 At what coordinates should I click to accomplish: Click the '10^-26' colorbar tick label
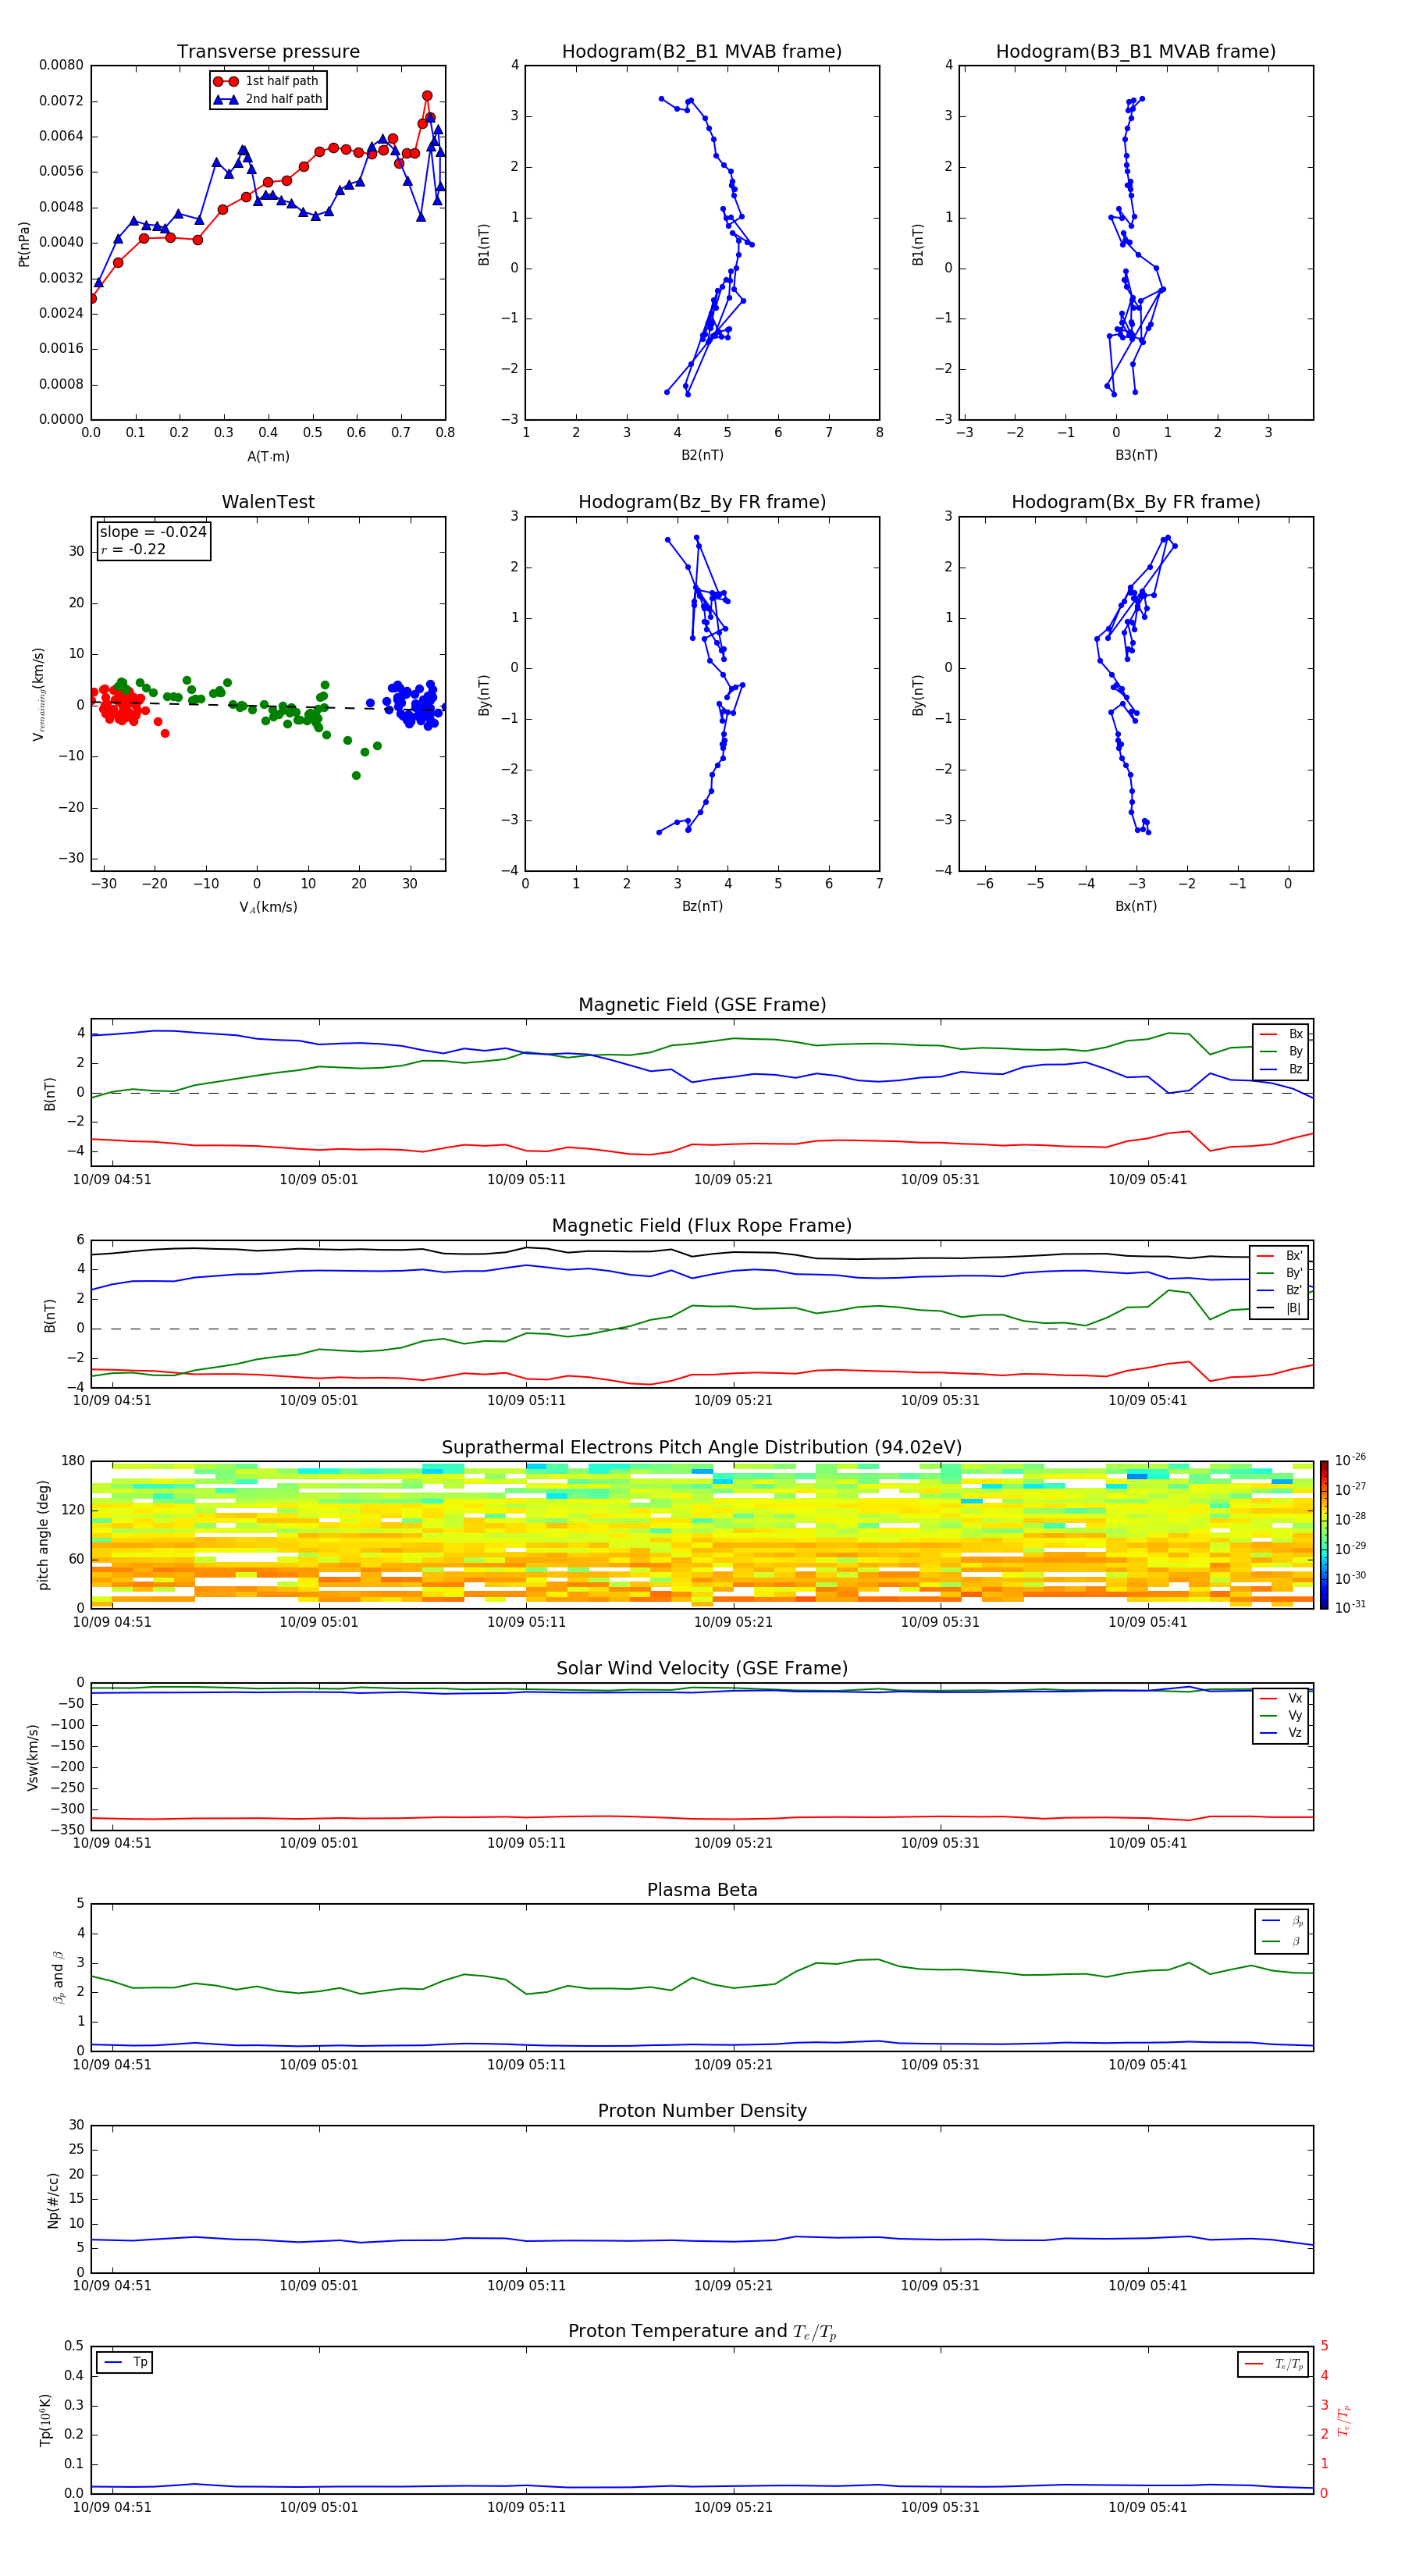[x=1350, y=1460]
